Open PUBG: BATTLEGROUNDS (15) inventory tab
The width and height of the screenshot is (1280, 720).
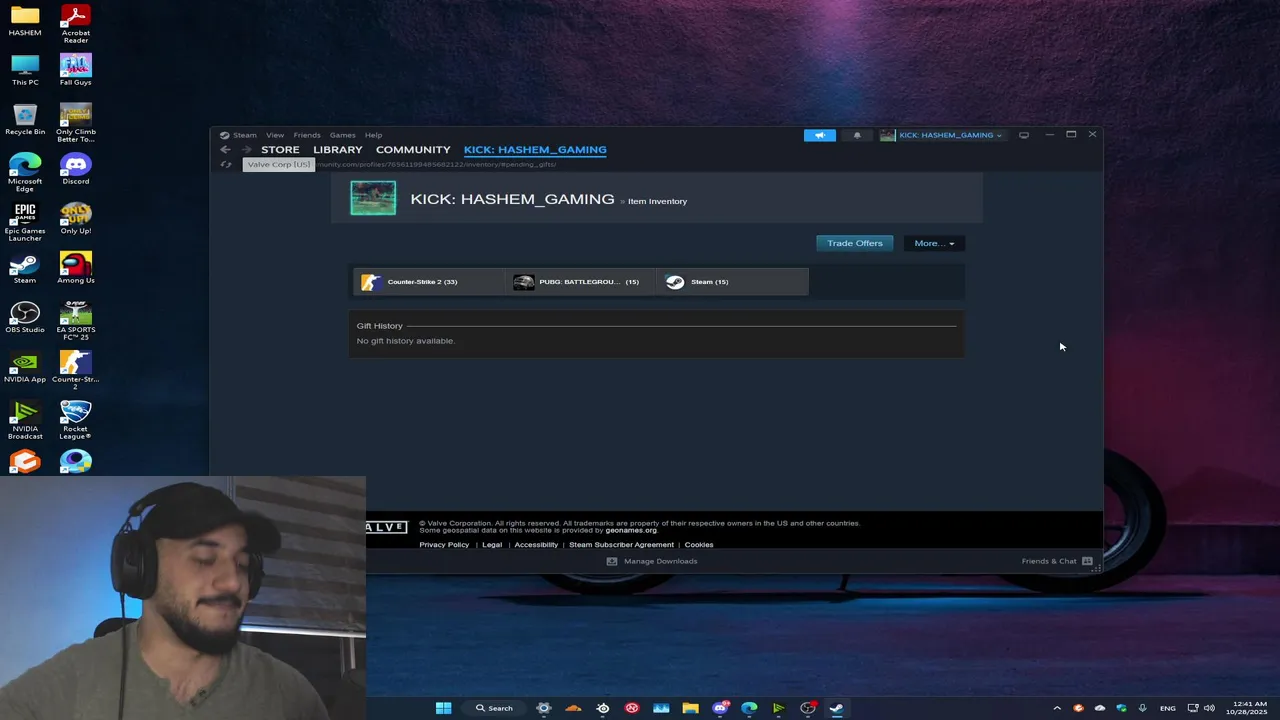581,282
